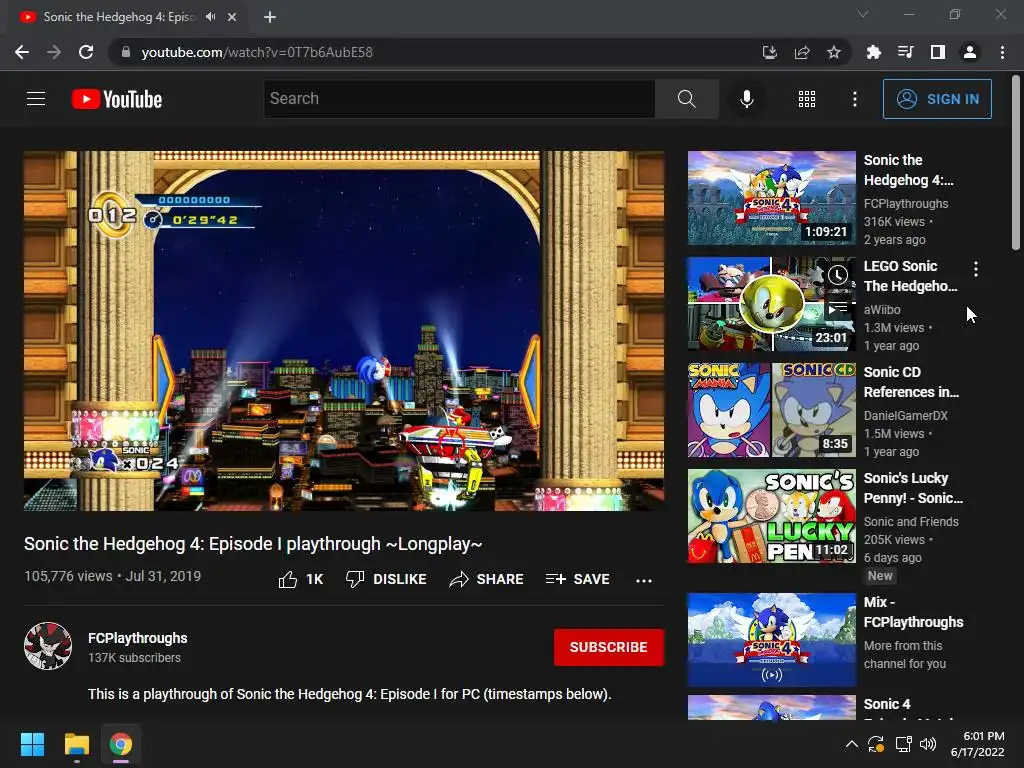
Task: Open Chrome profile avatar menu
Action: point(970,52)
